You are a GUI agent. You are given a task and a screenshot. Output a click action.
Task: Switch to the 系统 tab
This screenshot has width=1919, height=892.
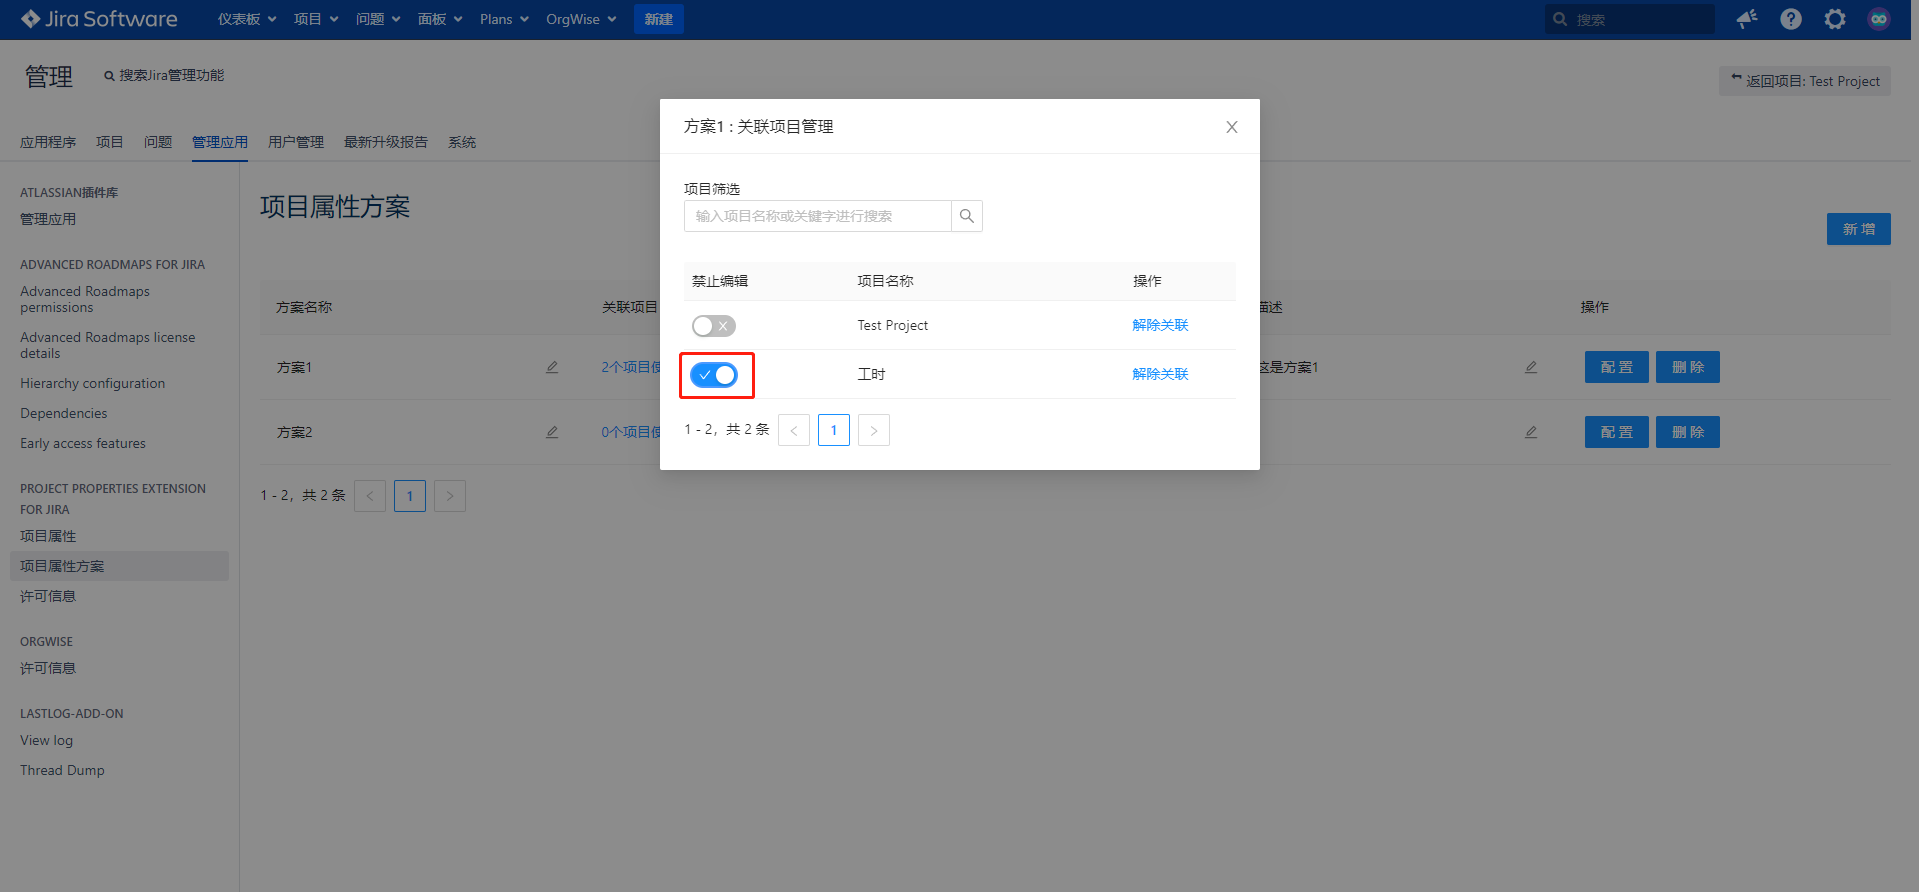461,142
